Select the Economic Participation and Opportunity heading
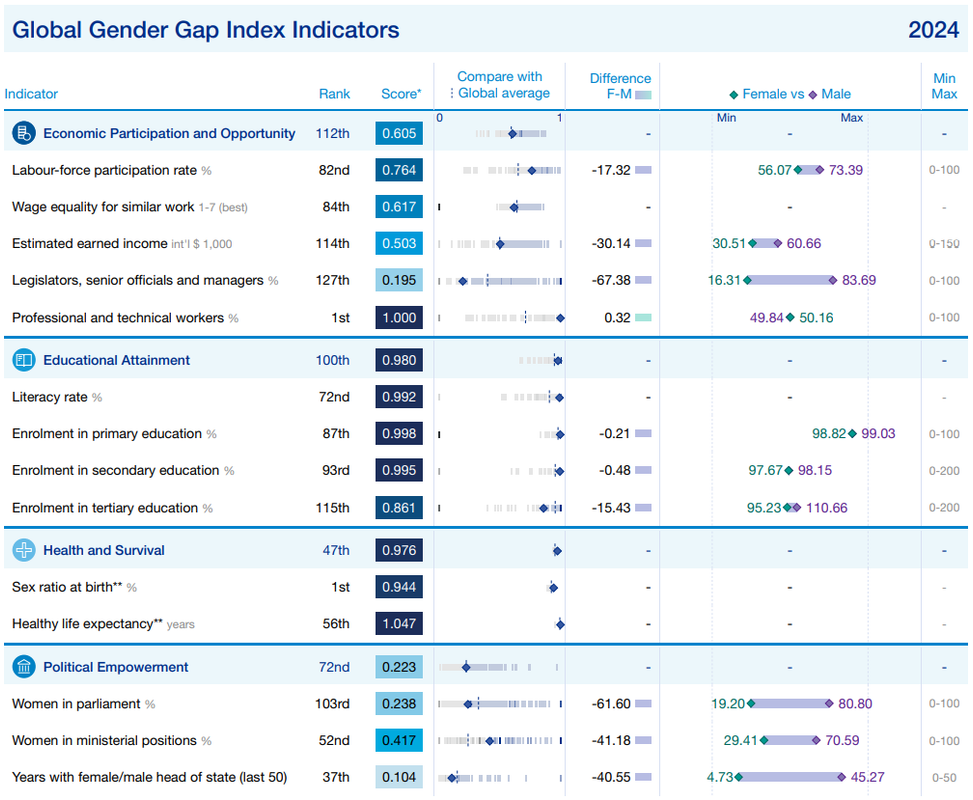Viewport: 973px width, 800px height. (169, 133)
